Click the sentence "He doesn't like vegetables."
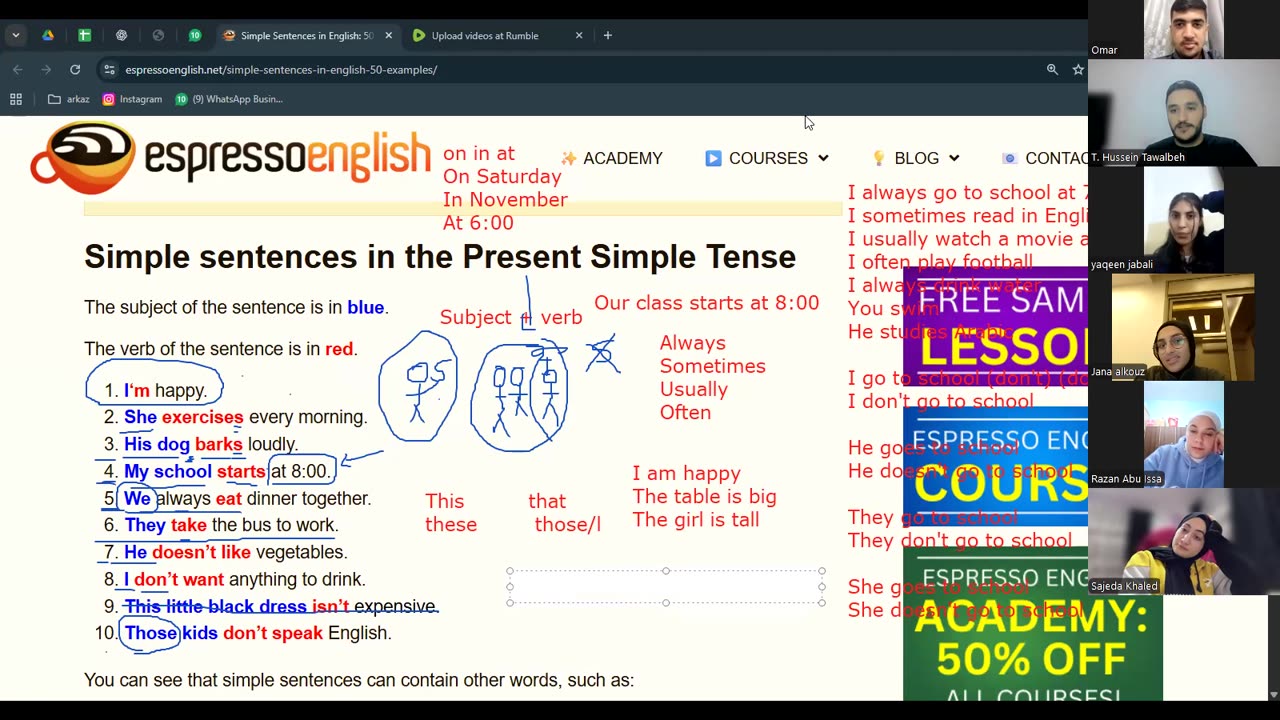The image size is (1280, 720). 235,552
